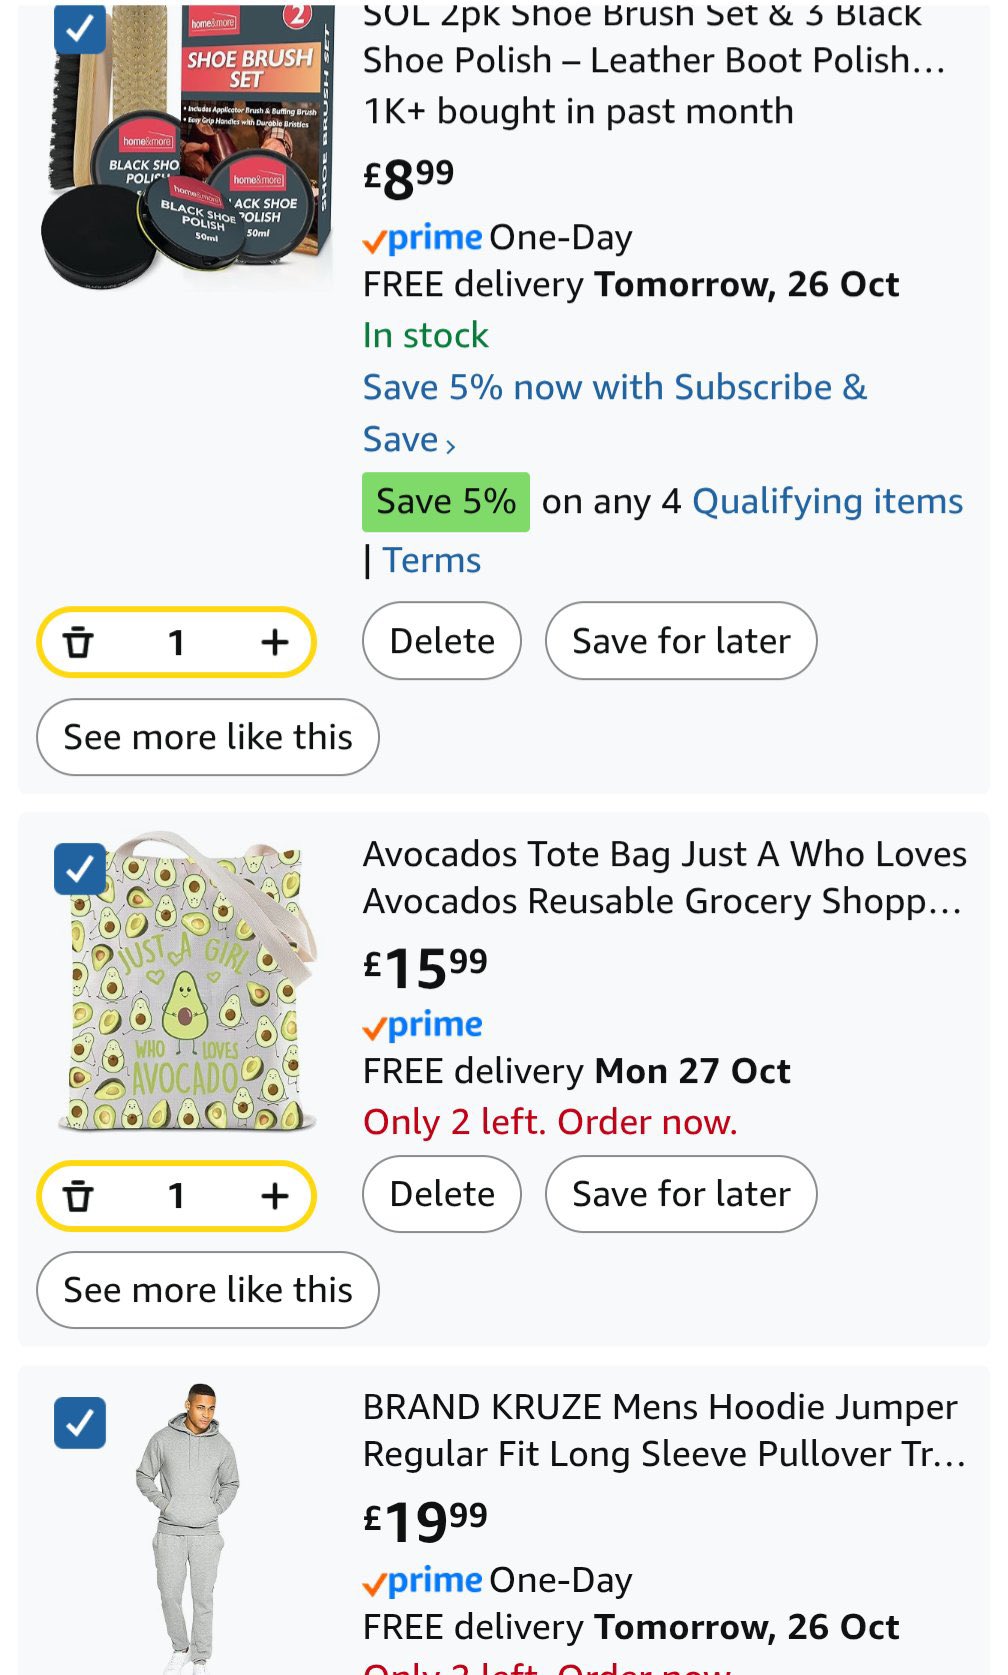Open BRAND KRUZE Mens Hoodie title

pos(660,1430)
